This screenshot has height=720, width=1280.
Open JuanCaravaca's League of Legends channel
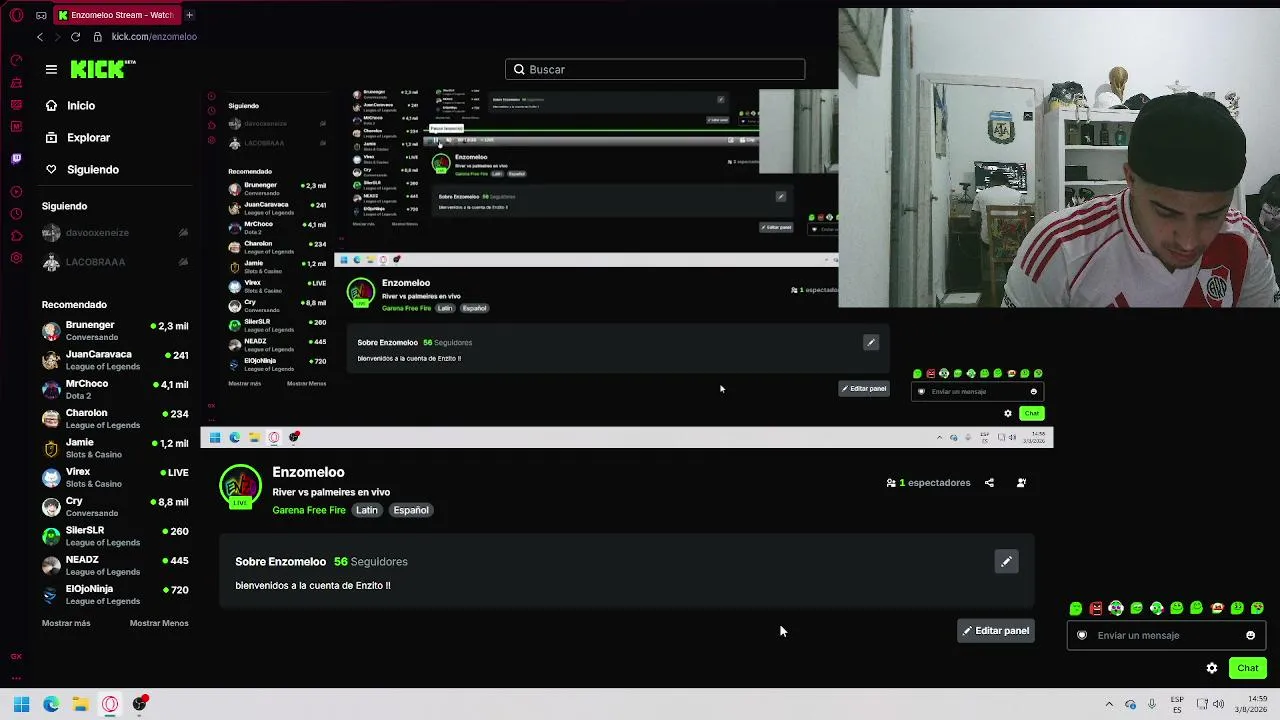pyautogui.click(x=115, y=360)
